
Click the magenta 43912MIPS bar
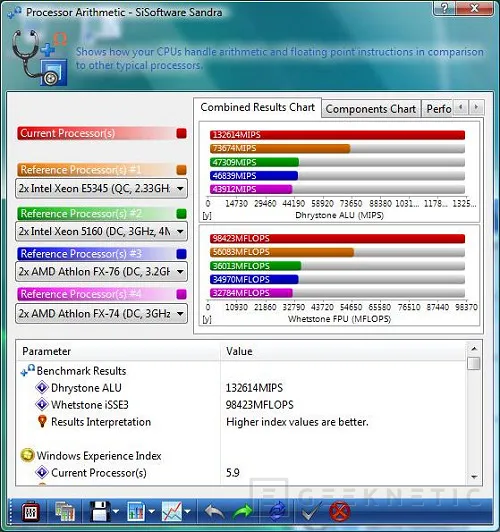pos(251,189)
